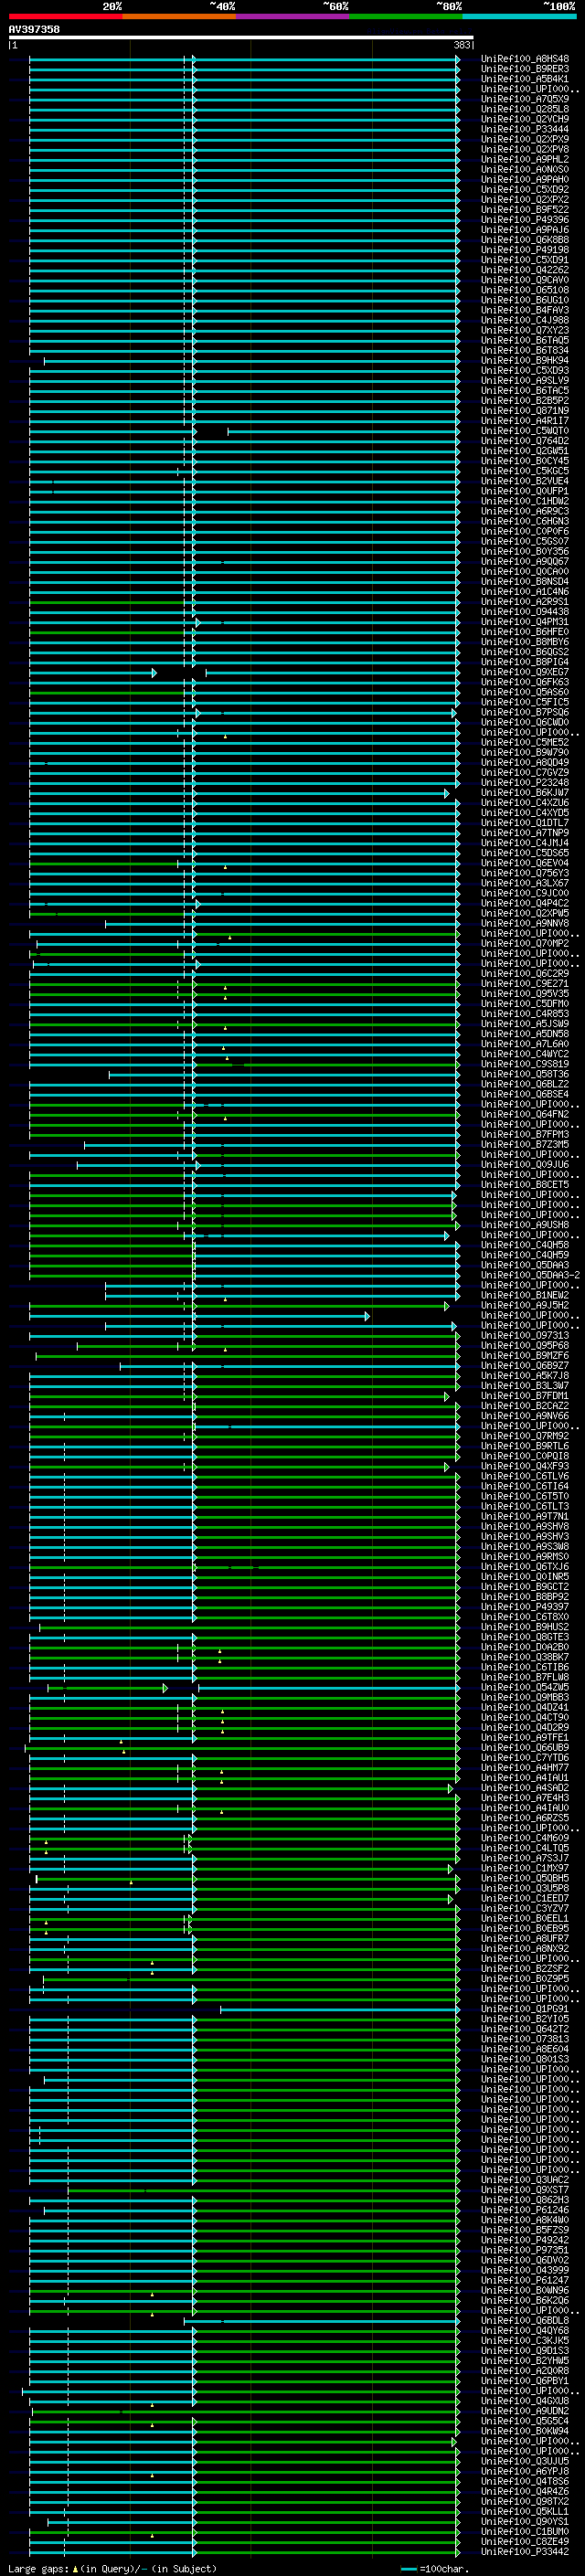Select label UniRef100_Q6FK63
This screenshot has height=2576, width=585.
click(x=525, y=682)
